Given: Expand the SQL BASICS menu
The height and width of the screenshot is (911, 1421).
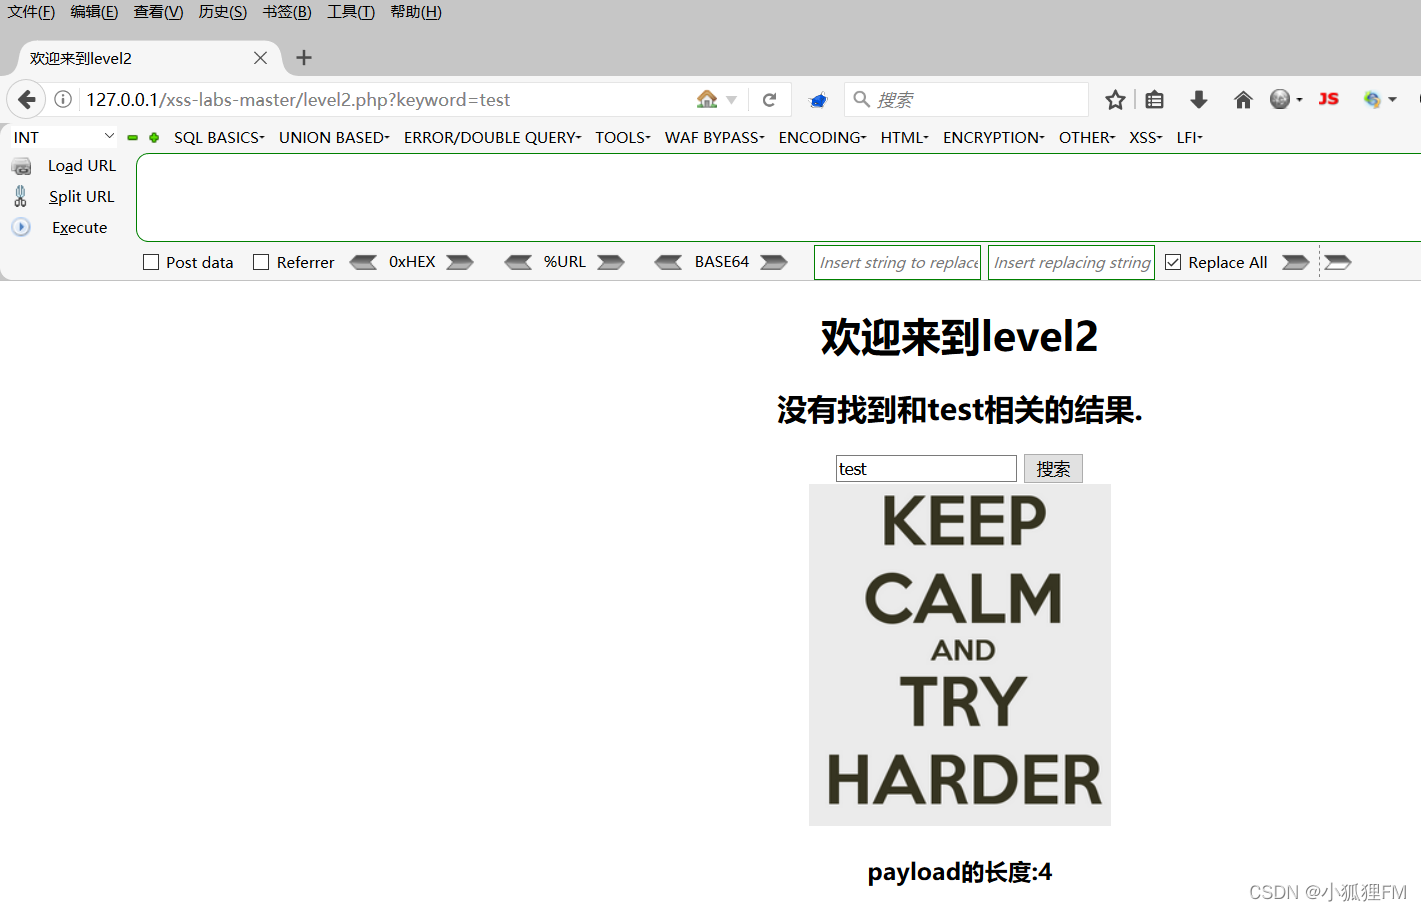Looking at the screenshot, I should coord(219,138).
